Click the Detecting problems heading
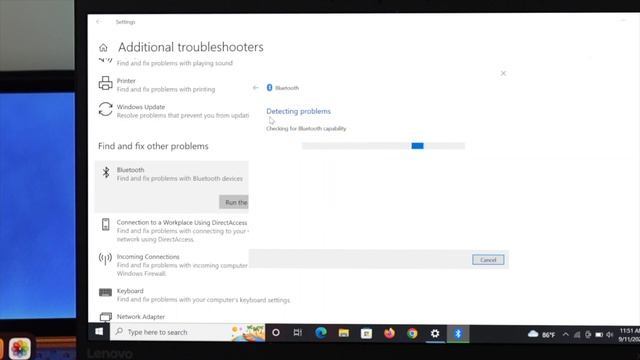Screen dimensions: 640x360 tap(298, 111)
